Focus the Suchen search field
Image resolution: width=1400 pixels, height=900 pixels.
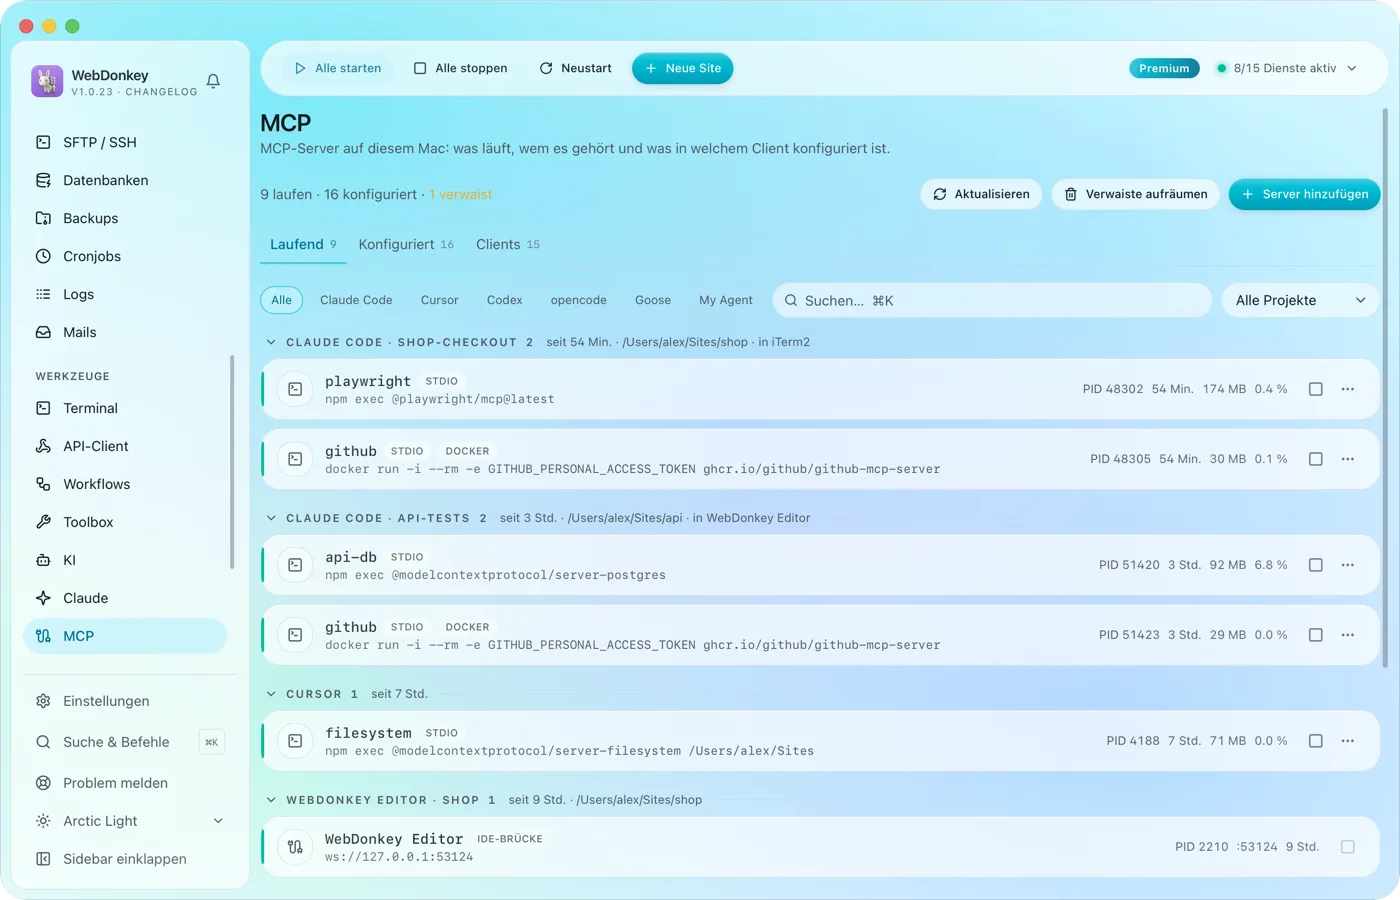pyautogui.click(x=992, y=300)
